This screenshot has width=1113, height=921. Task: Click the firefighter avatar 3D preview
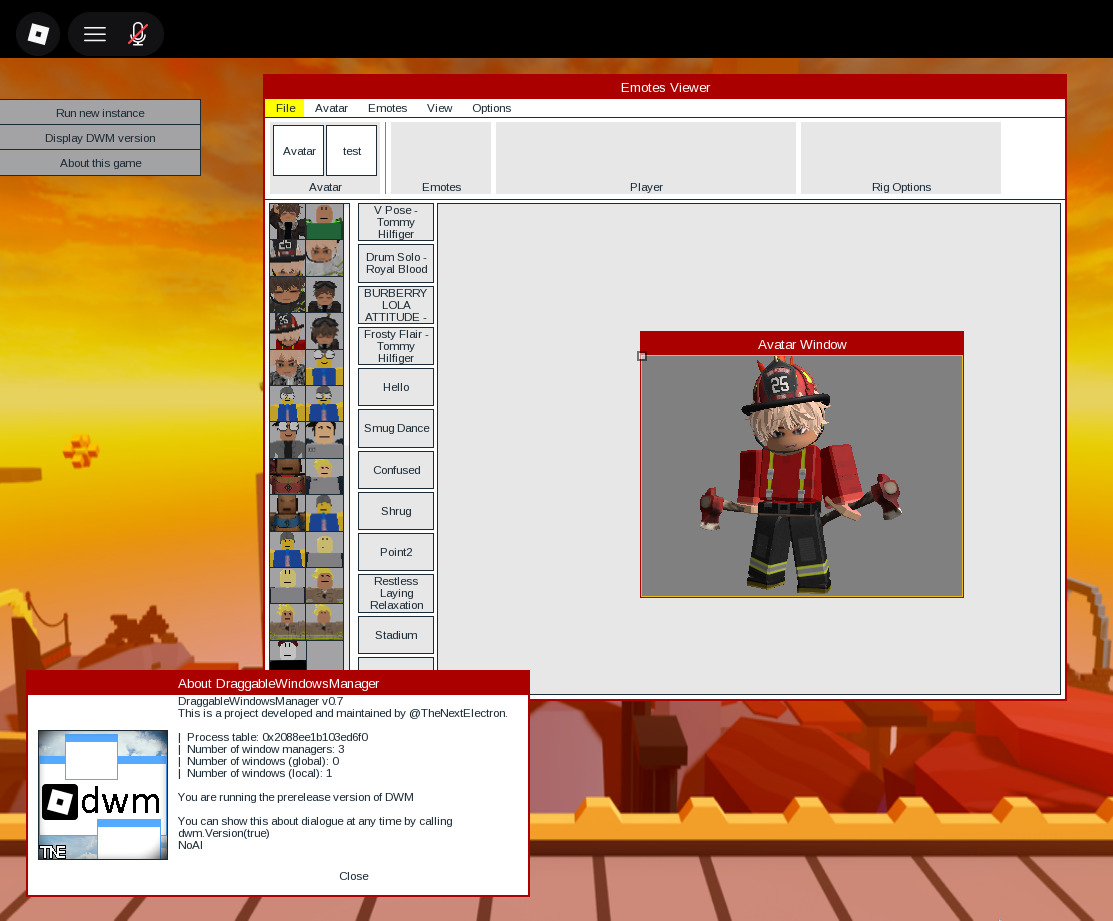(x=801, y=476)
